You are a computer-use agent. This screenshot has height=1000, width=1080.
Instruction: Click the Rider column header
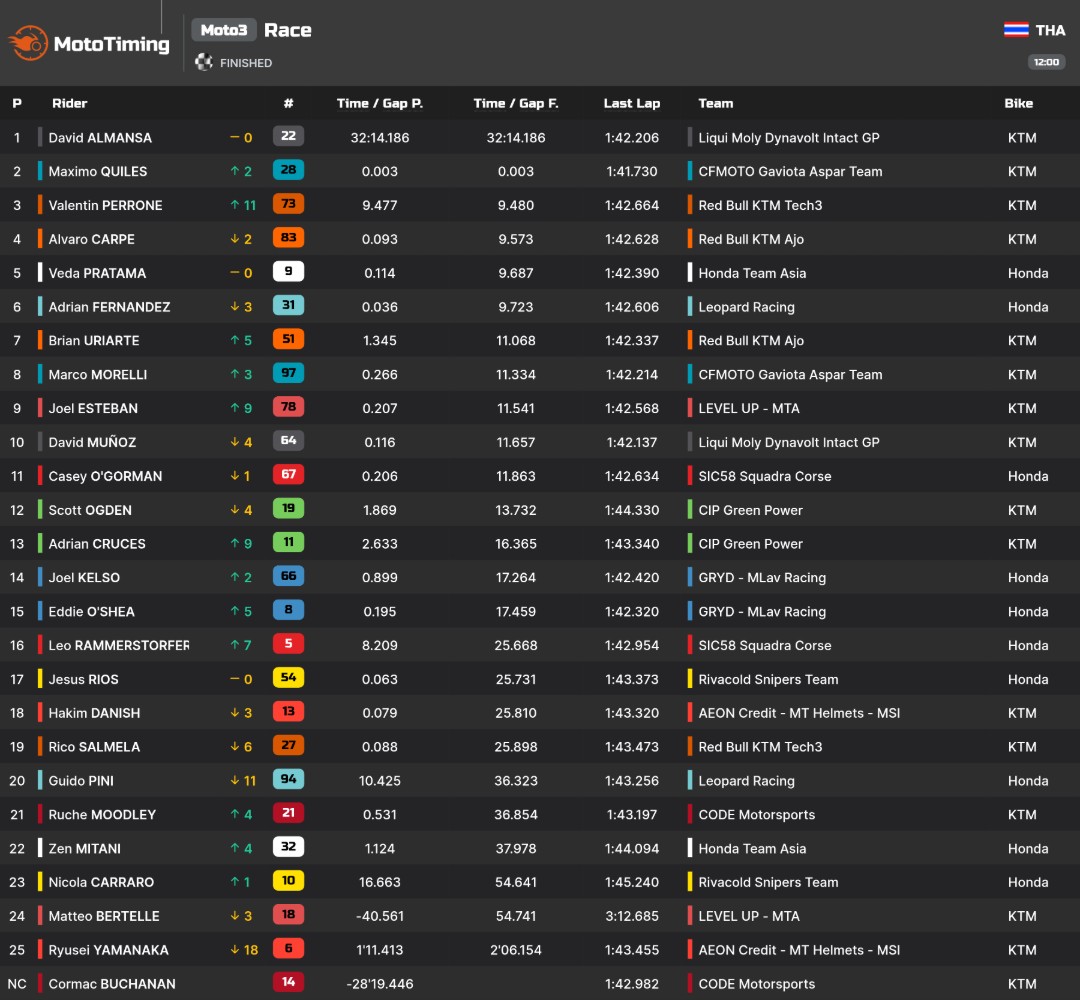click(70, 103)
